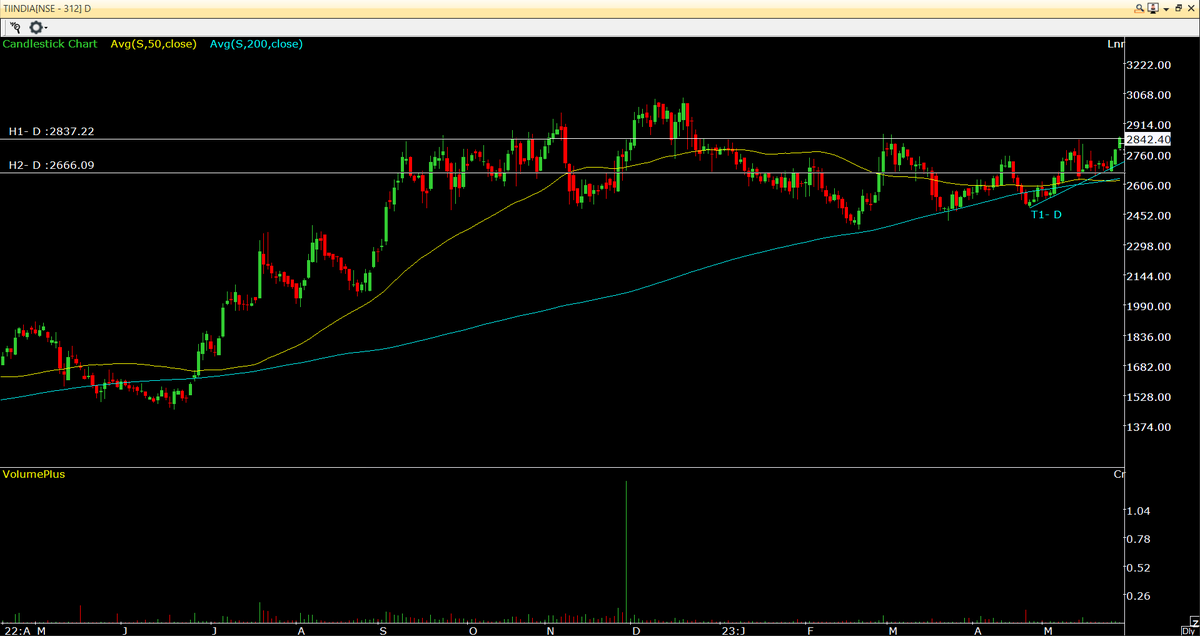Click the H2- D :2666.09 horizontal line label
1200x636 pixels.
(x=49, y=164)
